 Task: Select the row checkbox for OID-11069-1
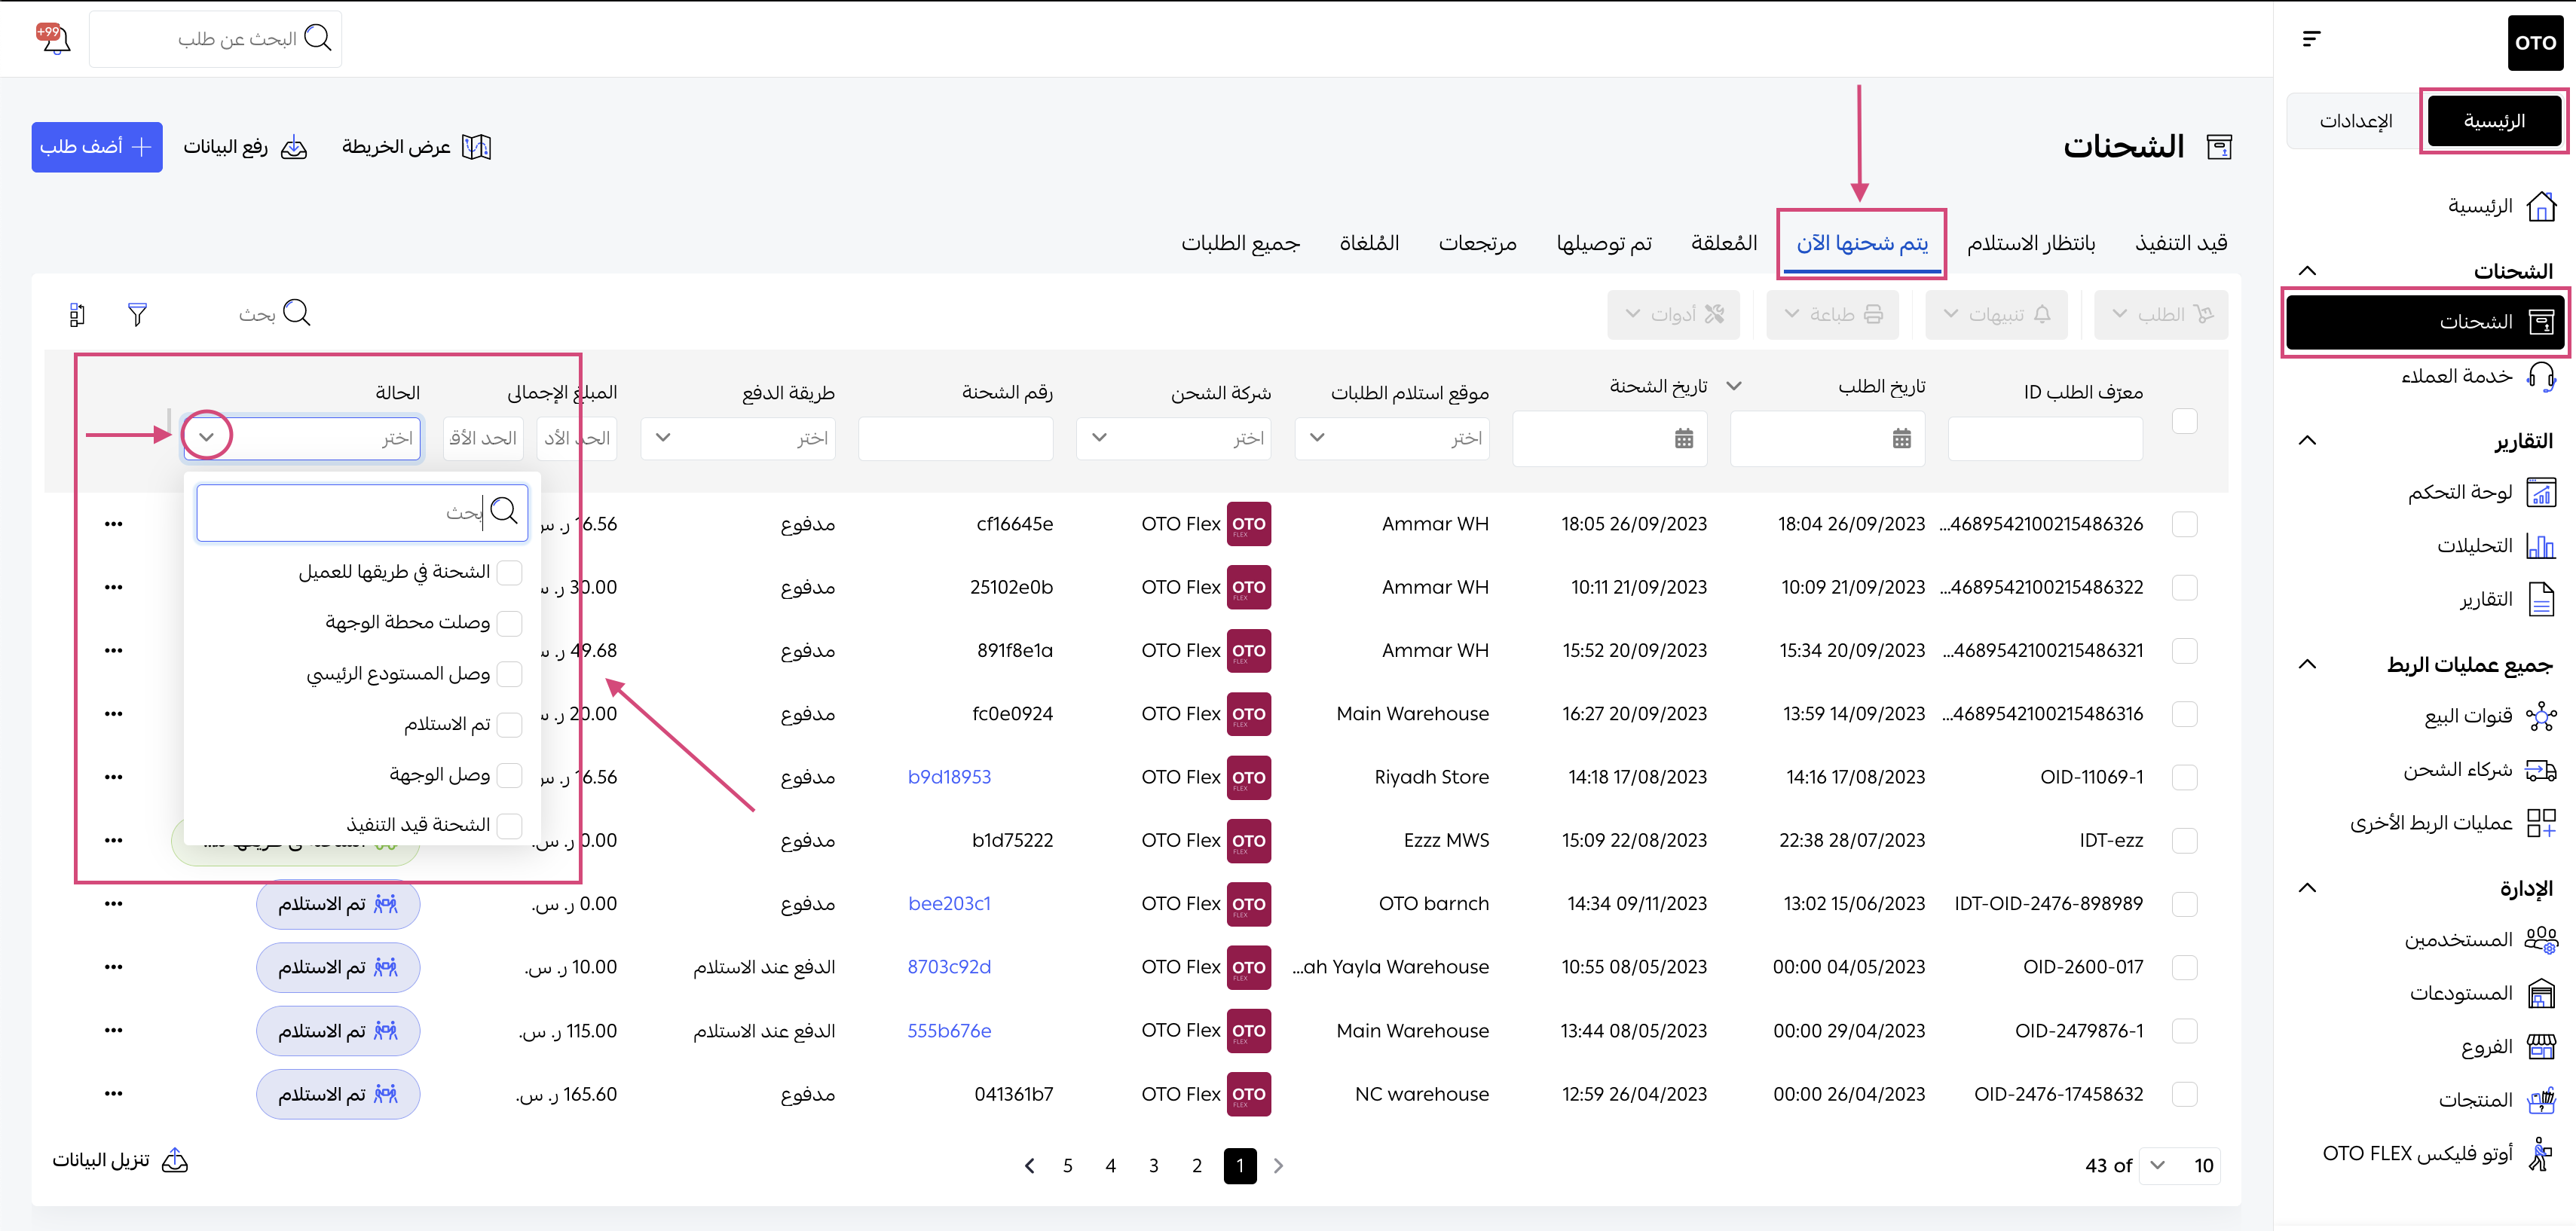coord(2184,777)
